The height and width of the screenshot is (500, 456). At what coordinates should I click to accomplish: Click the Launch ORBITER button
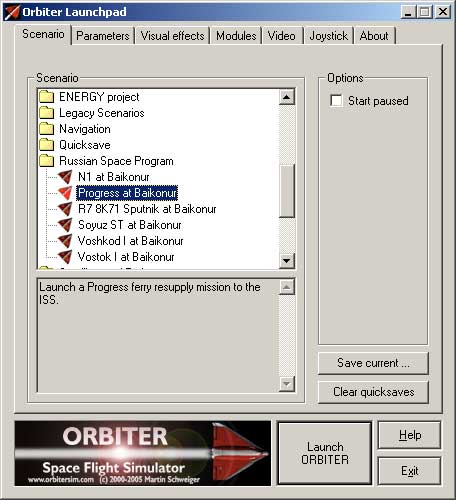[x=325, y=453]
